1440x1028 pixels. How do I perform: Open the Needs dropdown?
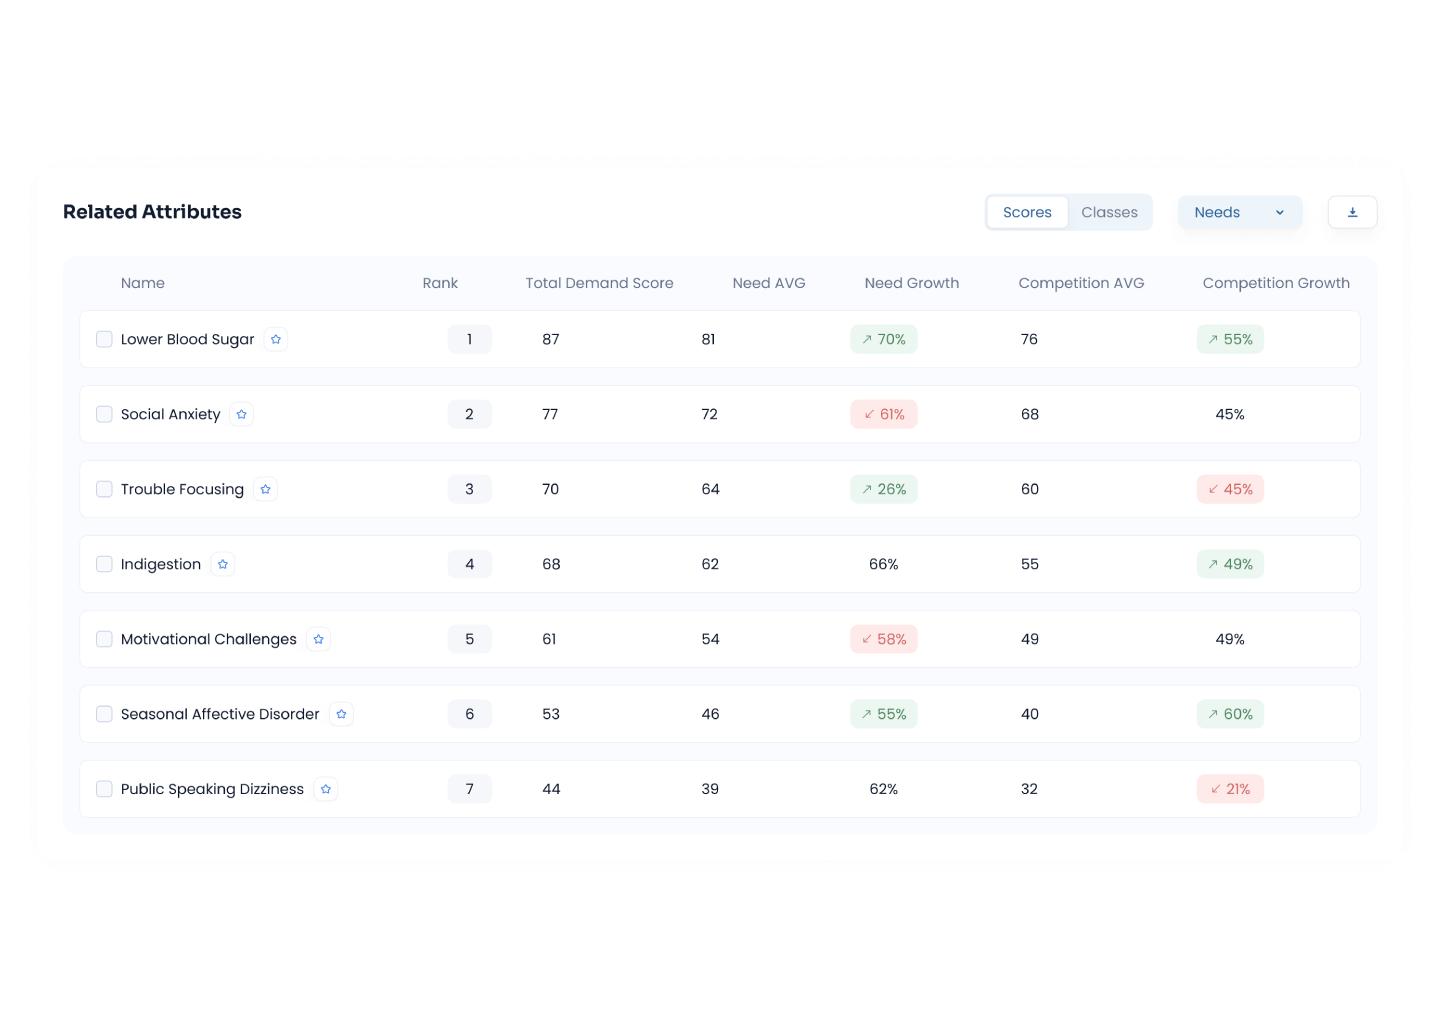point(1240,212)
